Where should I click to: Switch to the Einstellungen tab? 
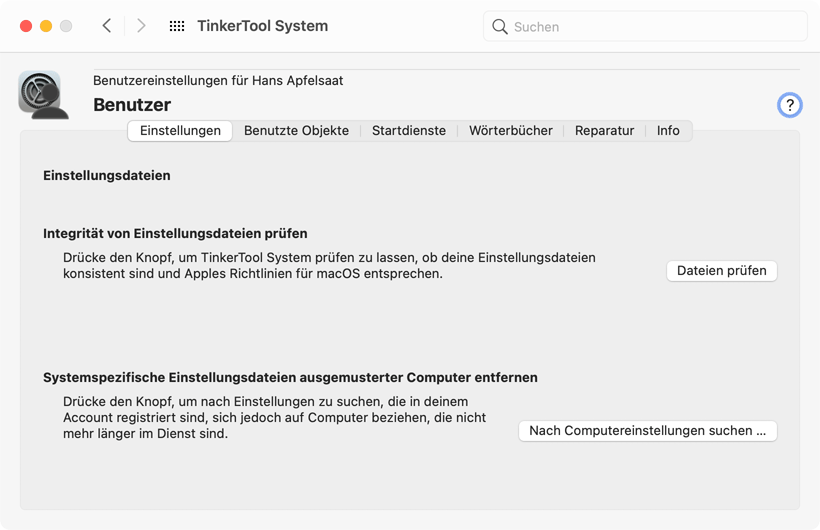click(180, 130)
